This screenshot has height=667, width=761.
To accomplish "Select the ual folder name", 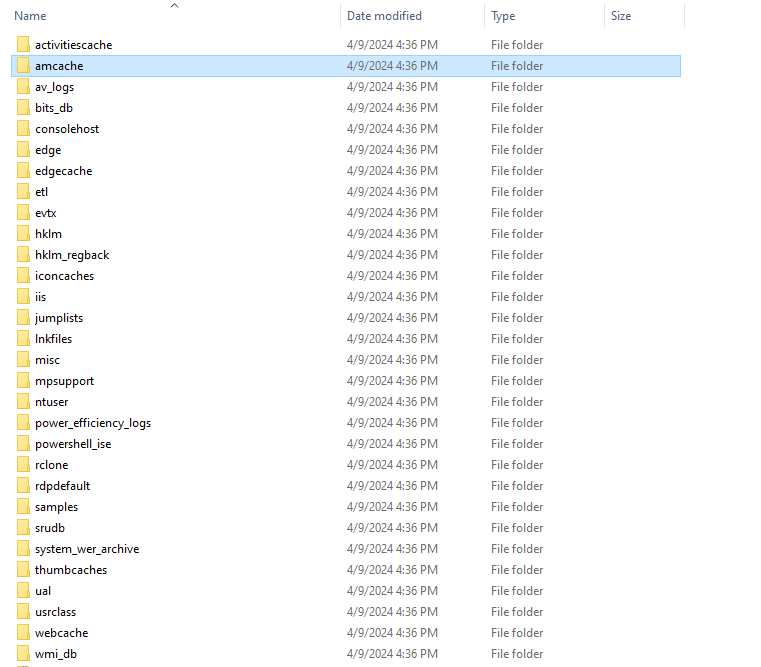I will pos(43,591).
